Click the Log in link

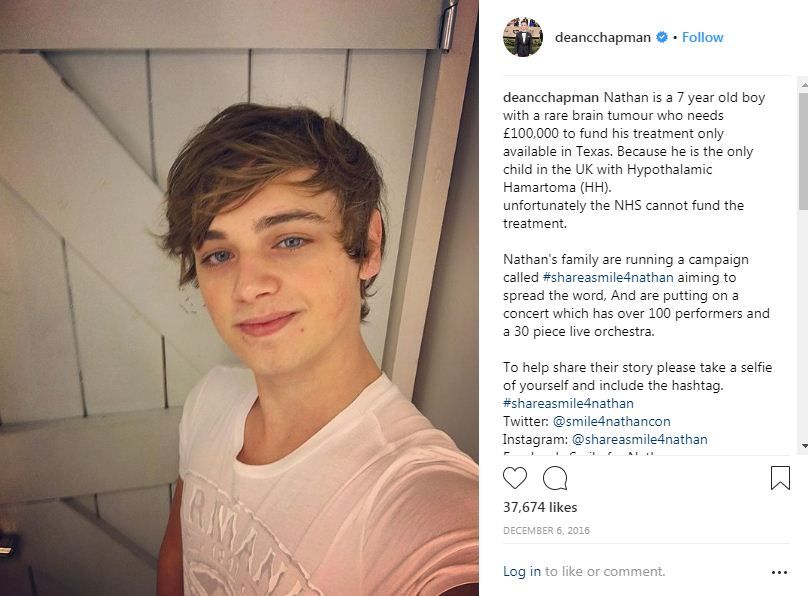click(x=521, y=571)
